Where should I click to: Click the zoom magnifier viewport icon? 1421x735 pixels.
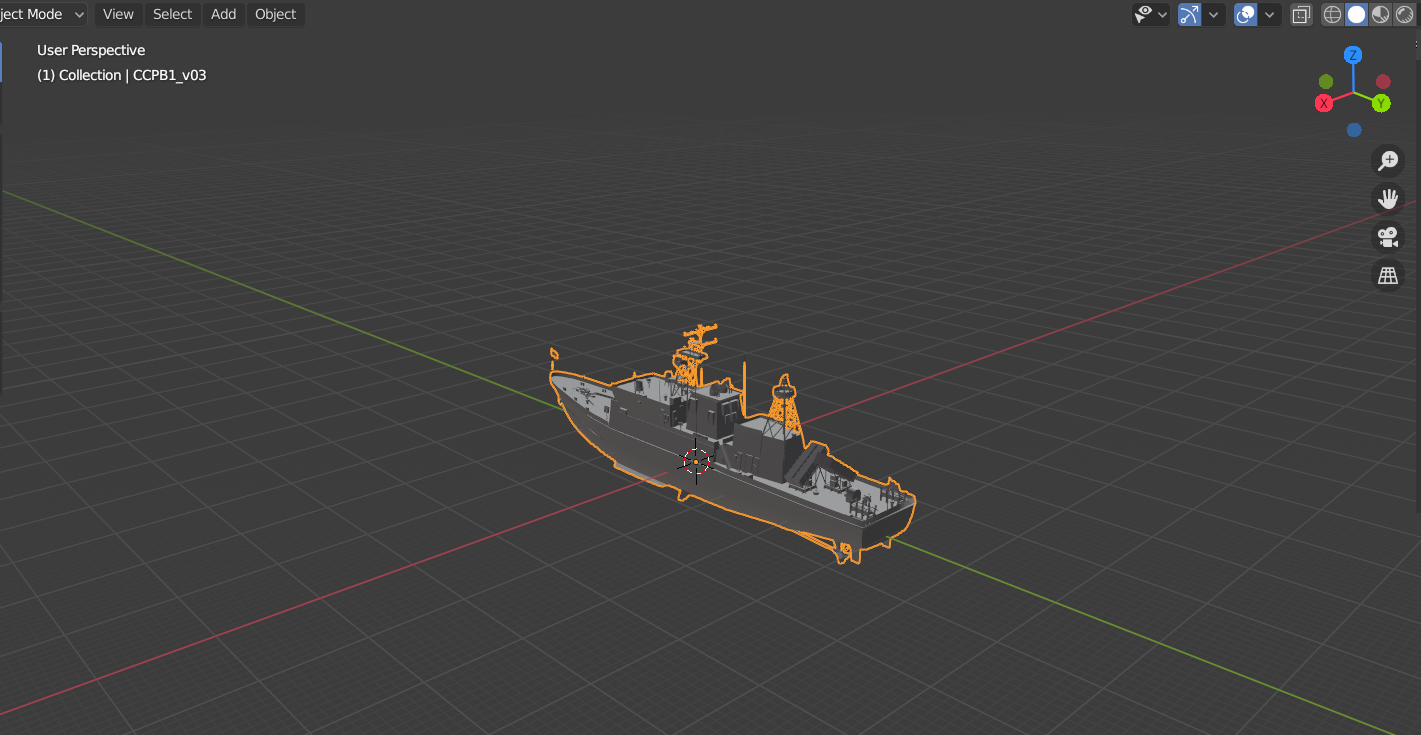coord(1388,160)
